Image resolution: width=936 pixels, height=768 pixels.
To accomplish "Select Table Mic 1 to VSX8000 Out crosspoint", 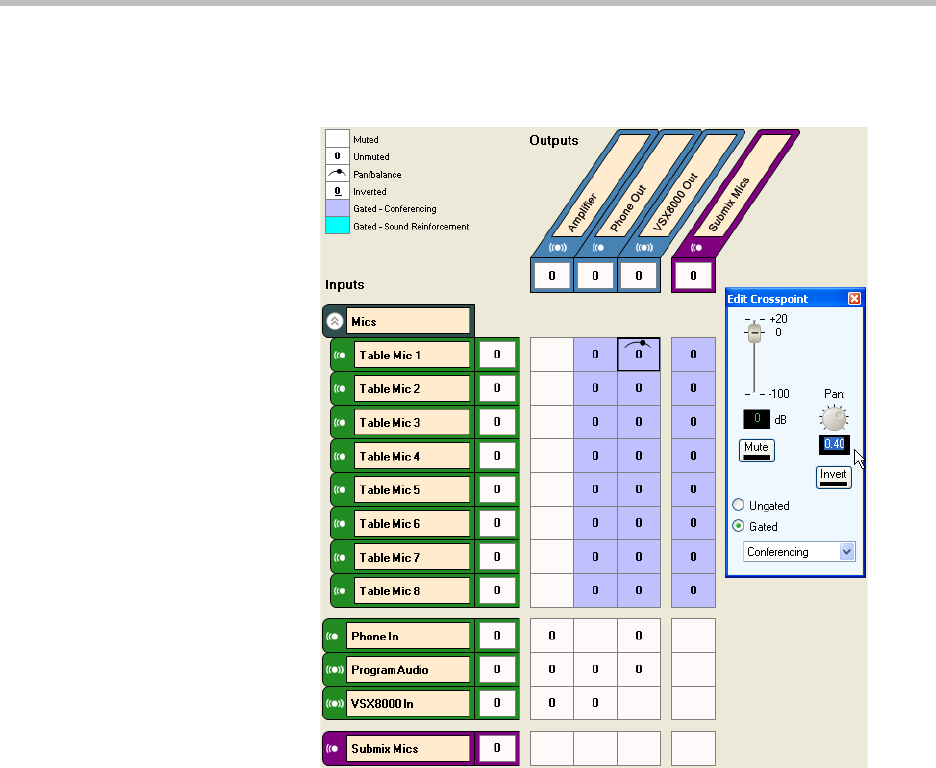I will point(638,354).
